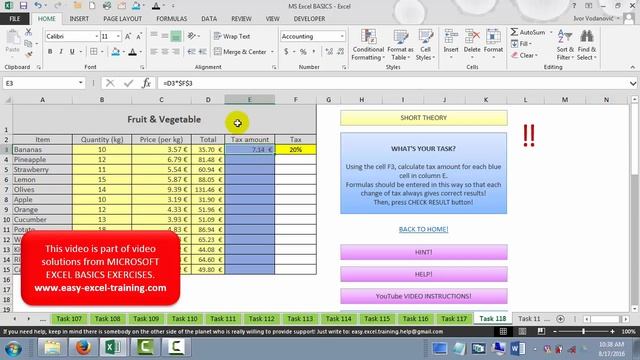
Task: Toggle middle vertical alignment
Action: point(164,36)
